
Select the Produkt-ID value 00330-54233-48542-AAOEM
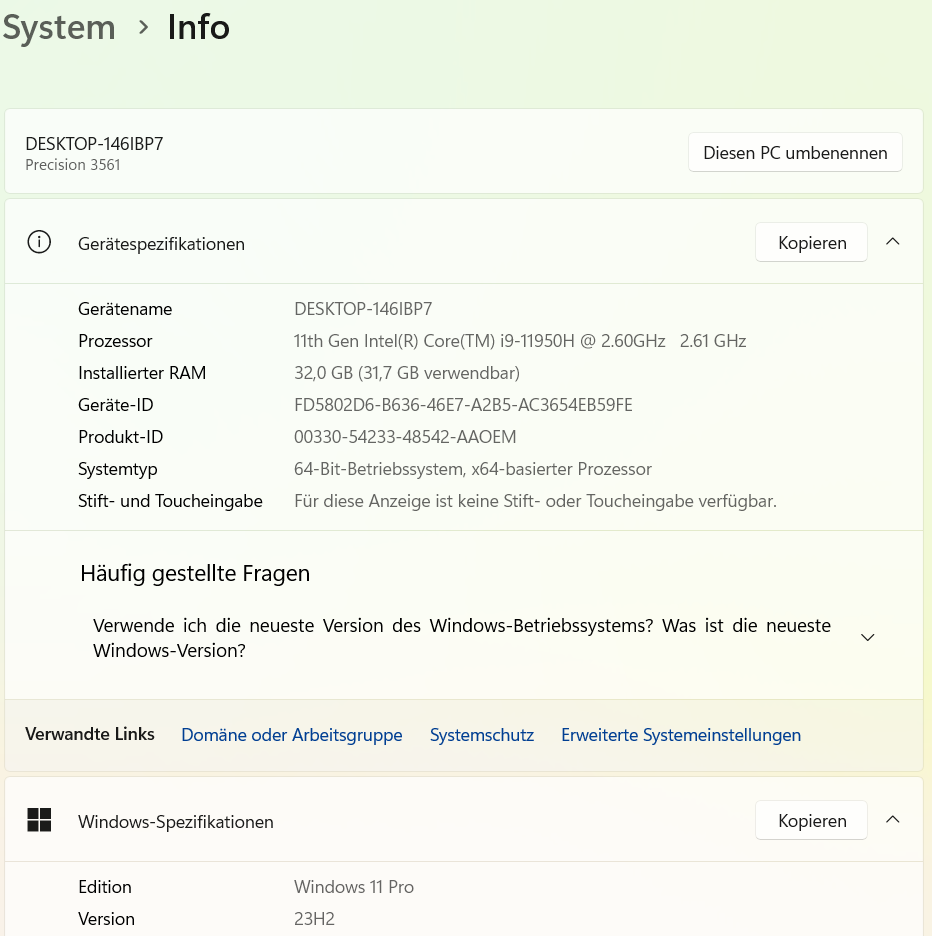405,437
